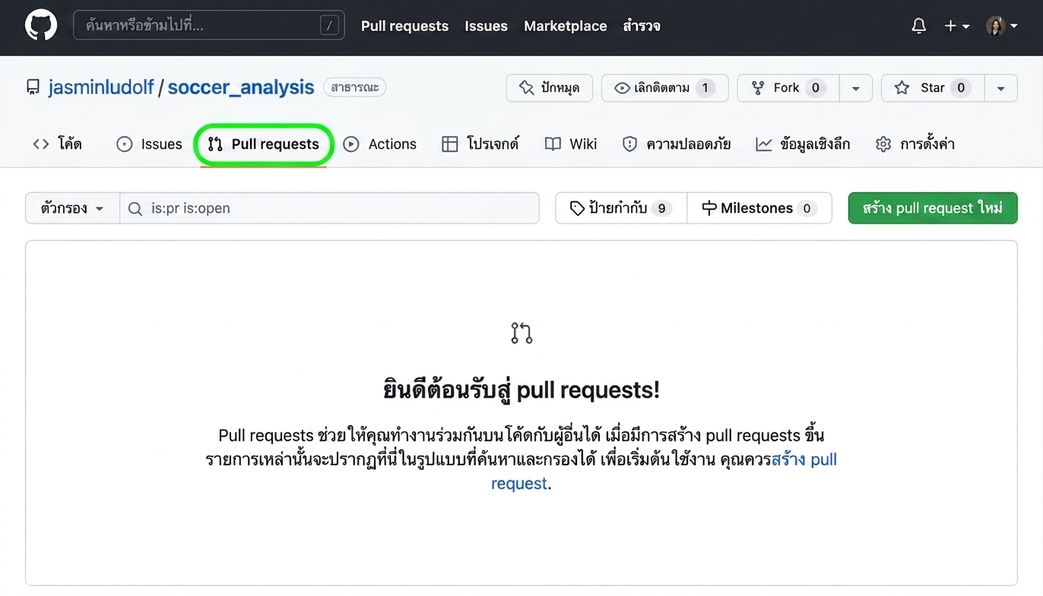The image size is (1043, 596).
Task: Go to Marketplace in the top navigation
Action: tap(565, 26)
